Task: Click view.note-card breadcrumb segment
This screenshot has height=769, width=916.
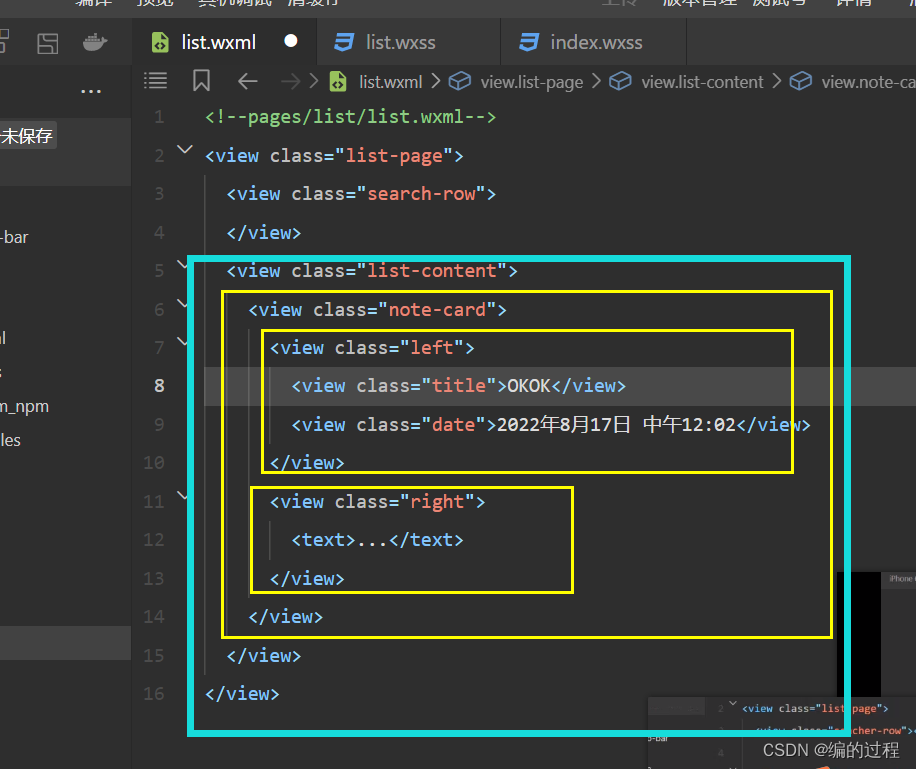Action: [x=868, y=82]
